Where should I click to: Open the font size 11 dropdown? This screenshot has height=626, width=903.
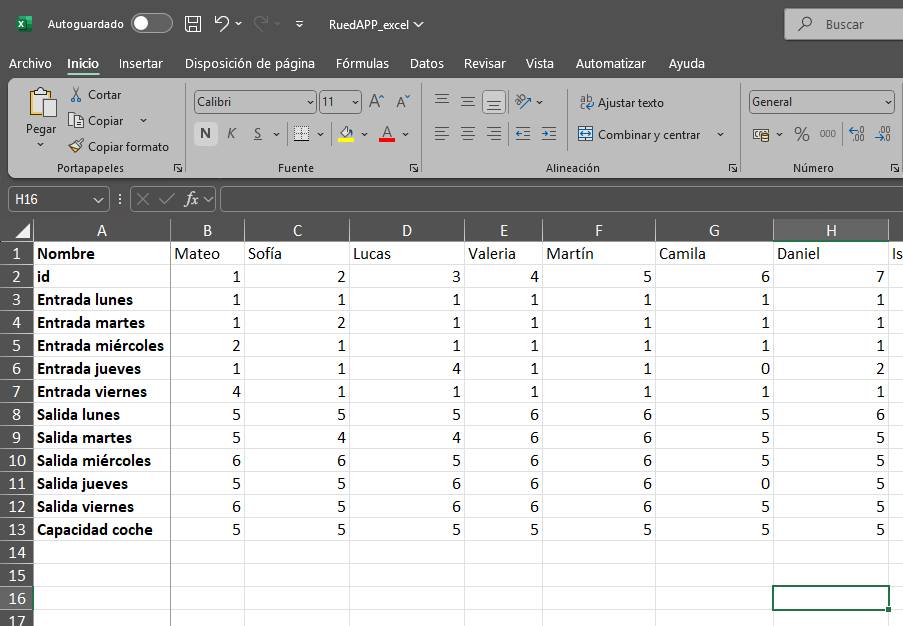coord(355,102)
